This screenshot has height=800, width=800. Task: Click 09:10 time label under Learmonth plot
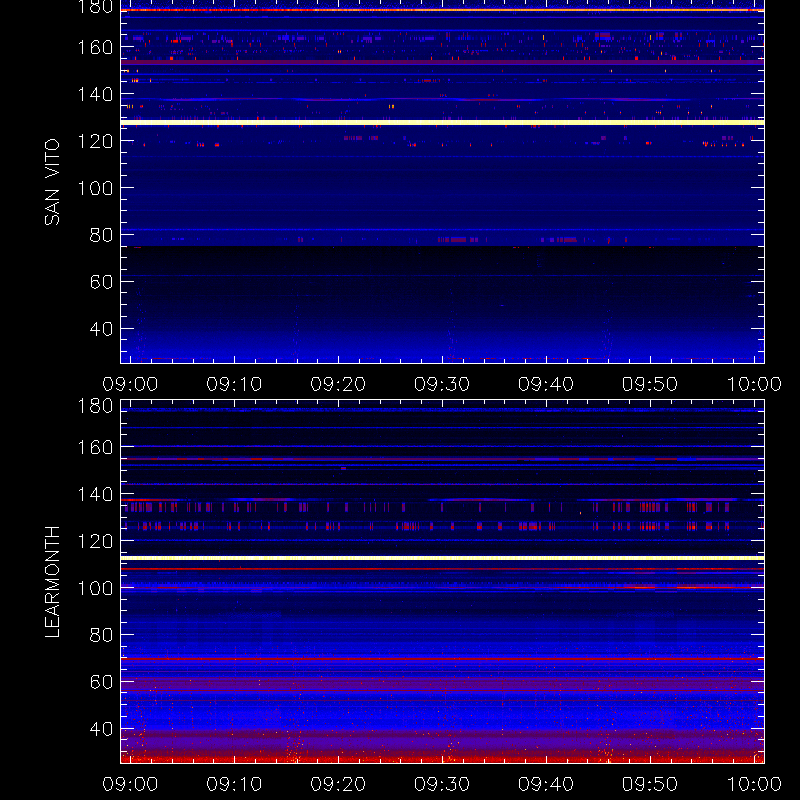(x=234, y=784)
